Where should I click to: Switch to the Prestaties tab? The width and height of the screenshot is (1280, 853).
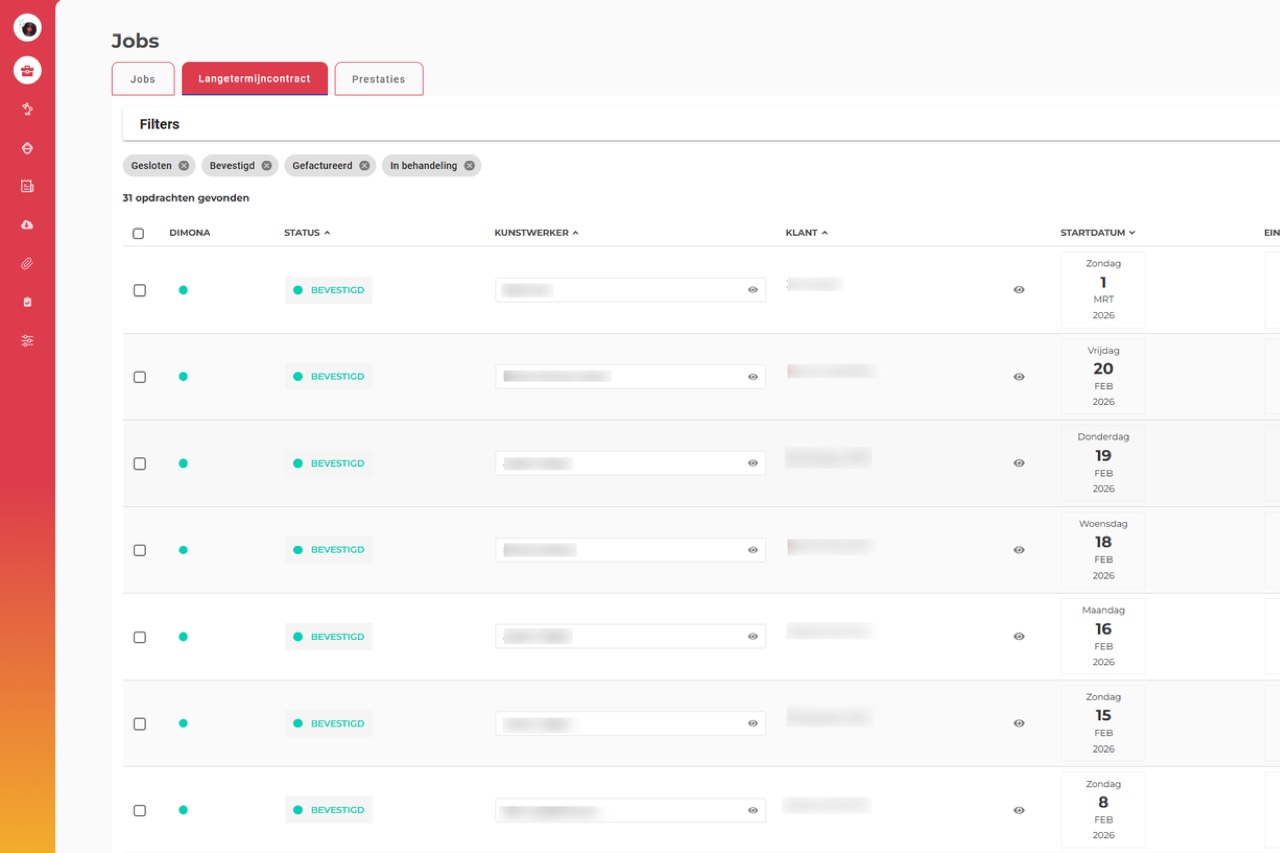(379, 78)
